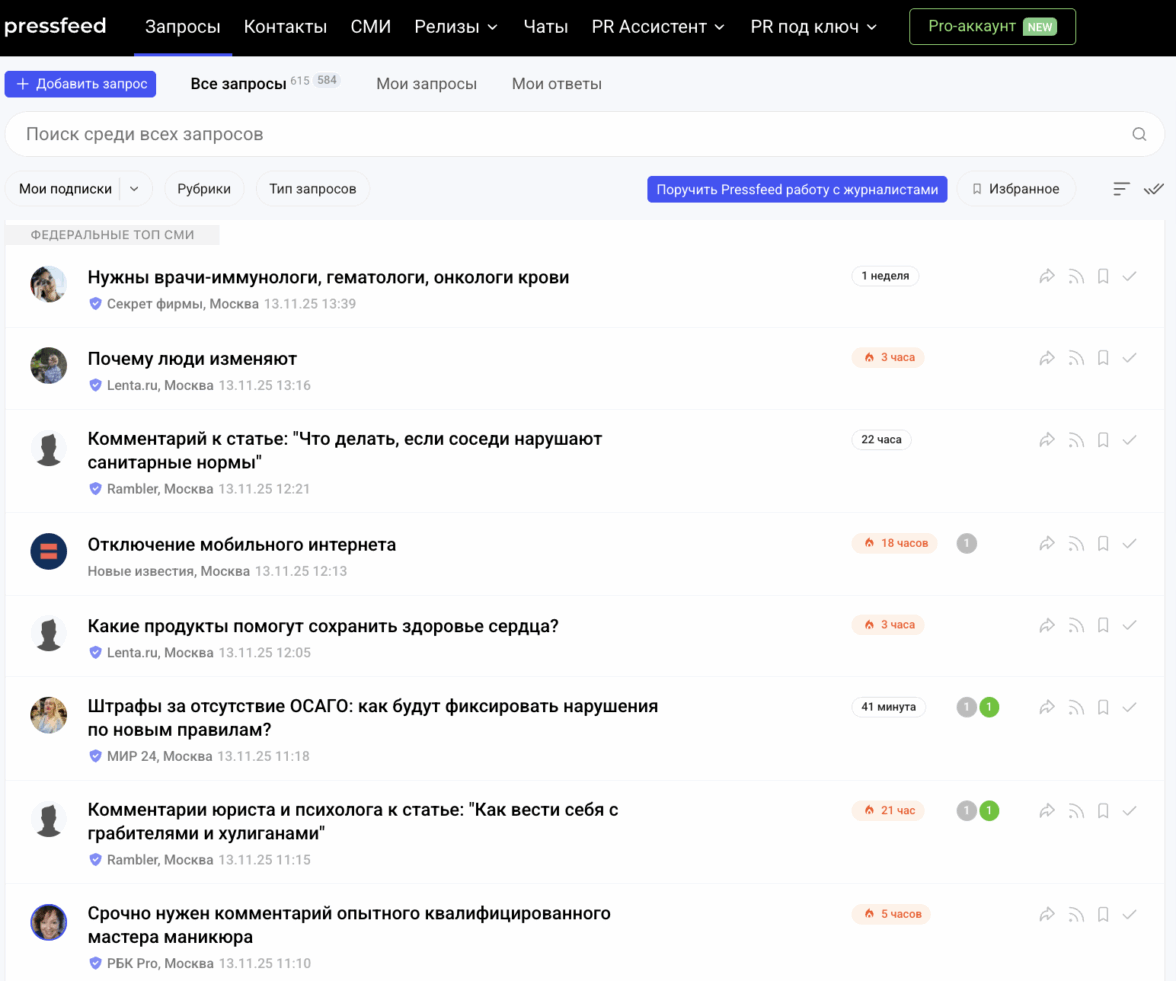Viewport: 1176px width, 981px height.
Task: Toggle checkmark on the Rambler neighbors request
Action: (x=1129, y=440)
